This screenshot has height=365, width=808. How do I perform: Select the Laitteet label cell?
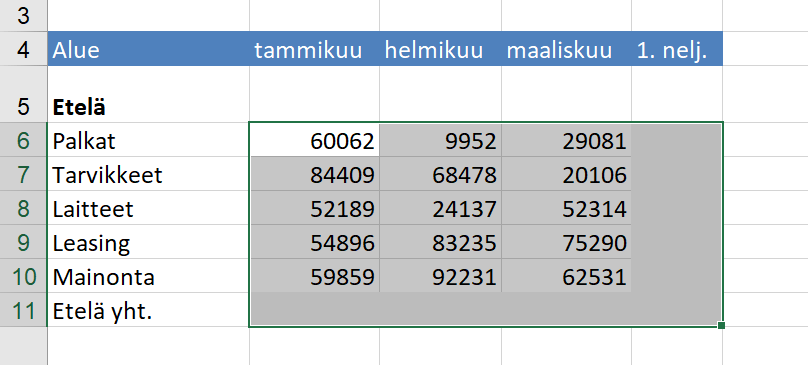[148, 208]
